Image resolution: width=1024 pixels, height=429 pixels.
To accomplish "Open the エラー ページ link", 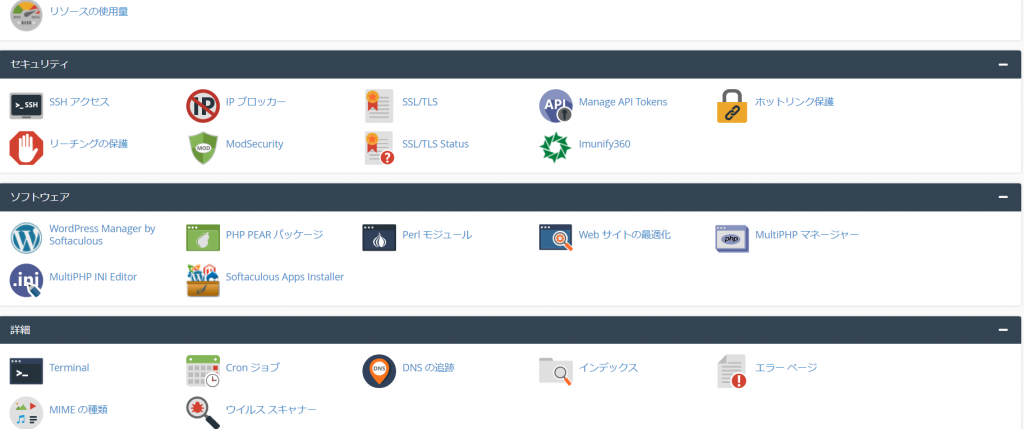I will point(785,368).
